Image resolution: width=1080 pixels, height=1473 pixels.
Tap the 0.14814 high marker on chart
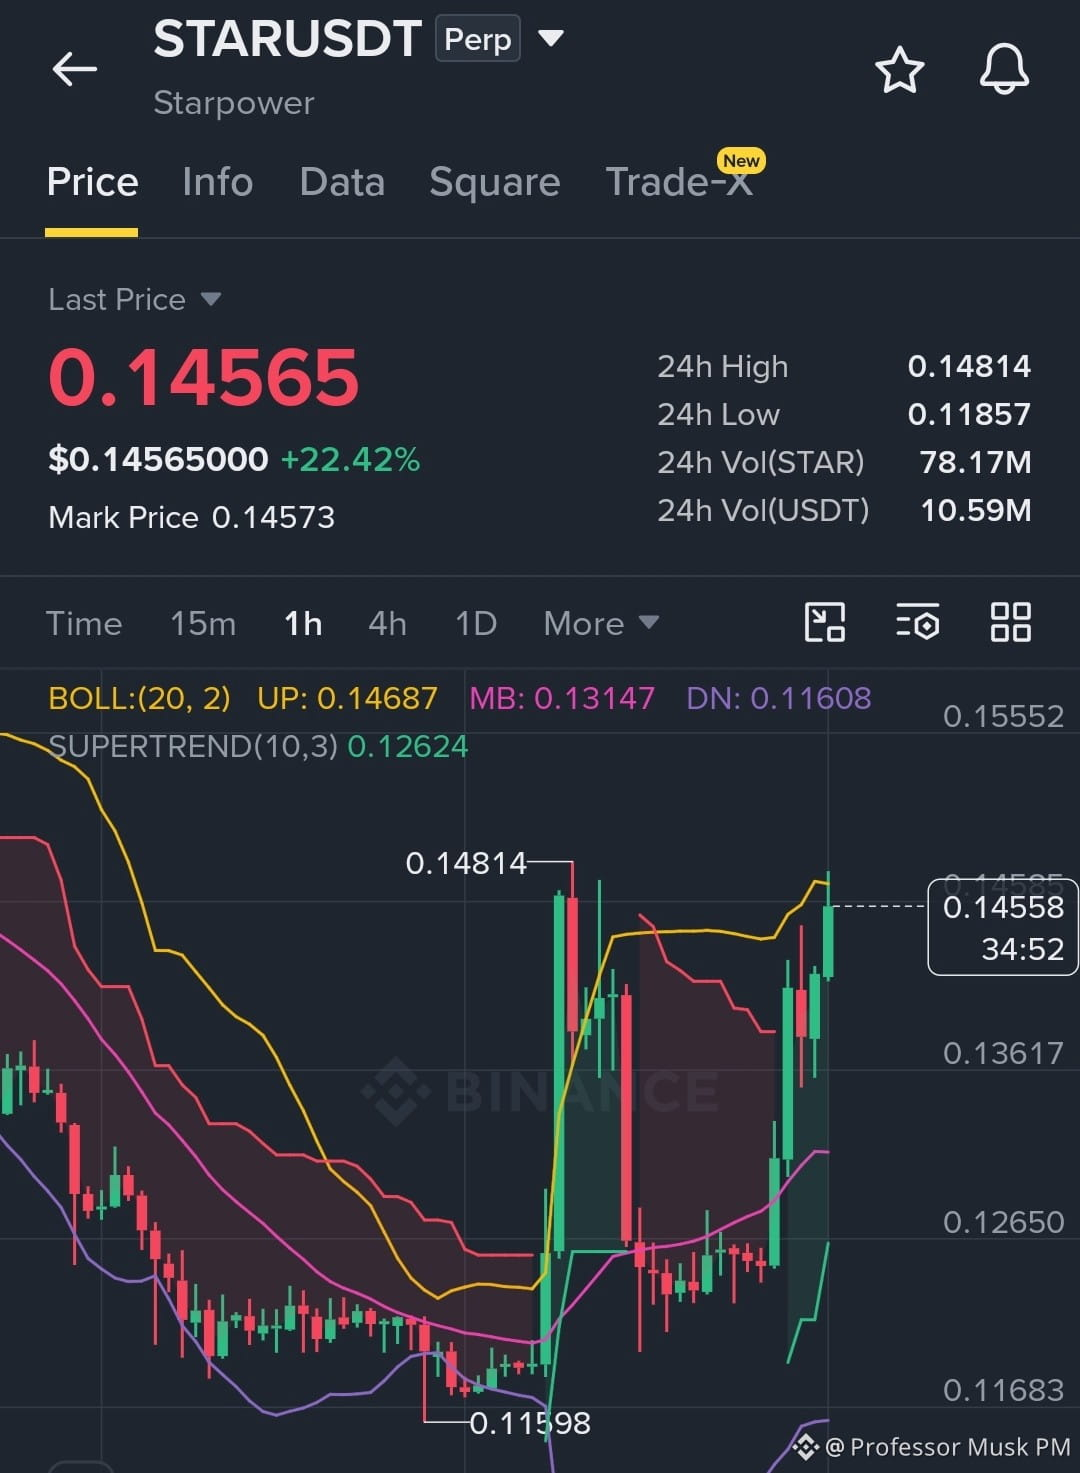[466, 863]
